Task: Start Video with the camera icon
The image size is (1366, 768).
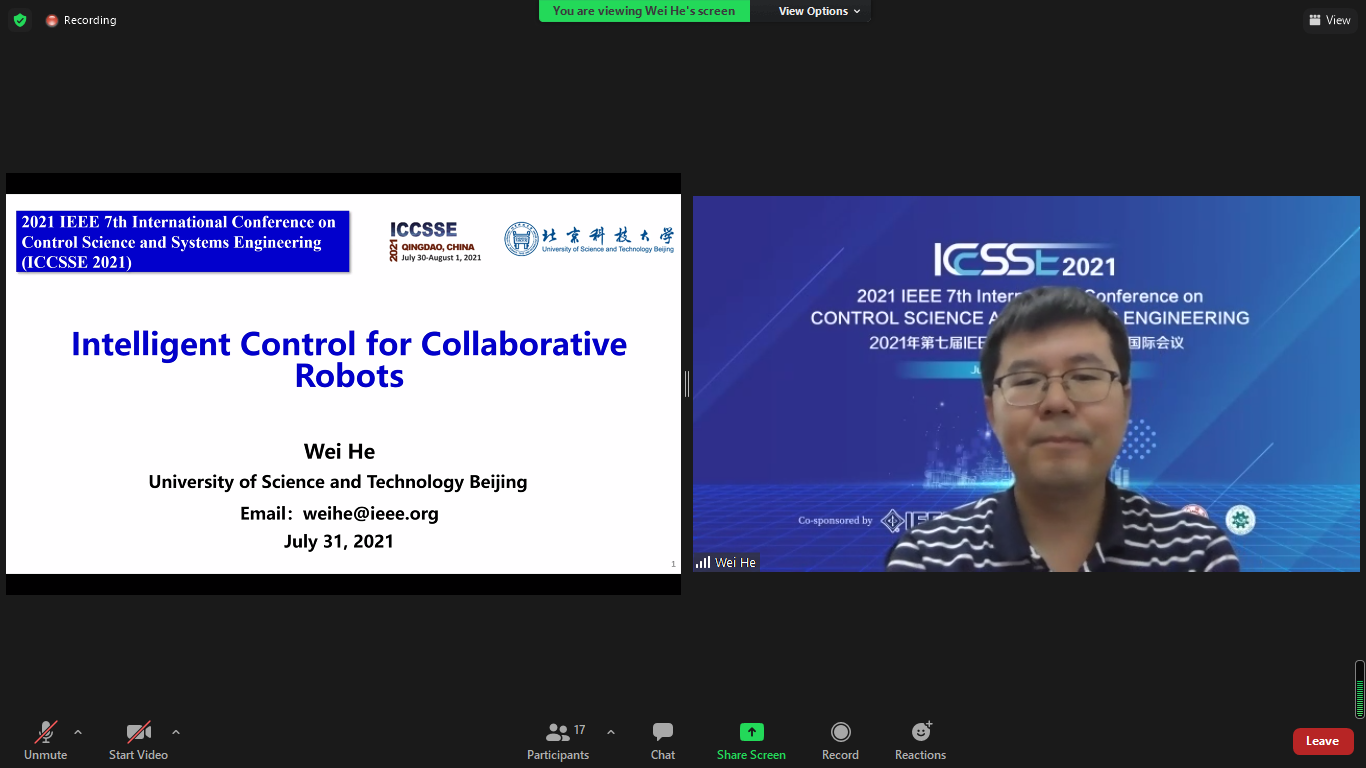Action: coord(138,741)
